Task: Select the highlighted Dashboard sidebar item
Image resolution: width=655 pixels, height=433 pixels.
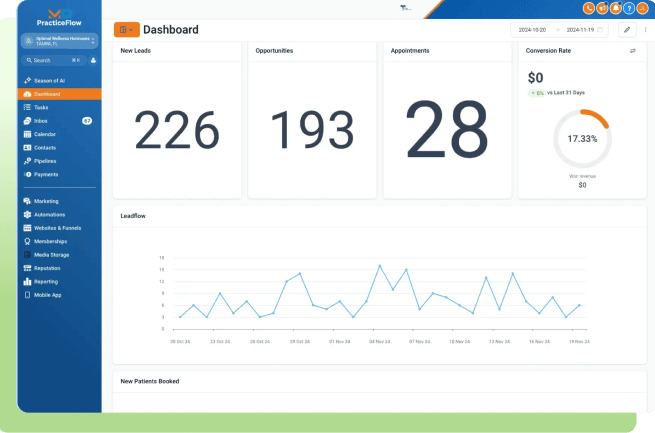Action: click(x=59, y=94)
